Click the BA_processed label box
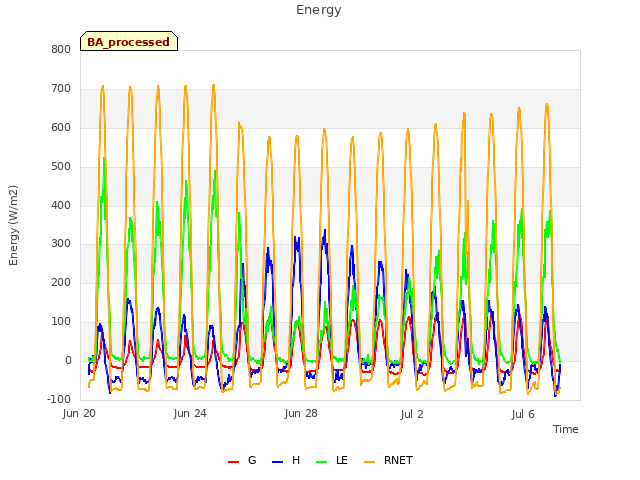This screenshot has height=480, width=640. (129, 41)
